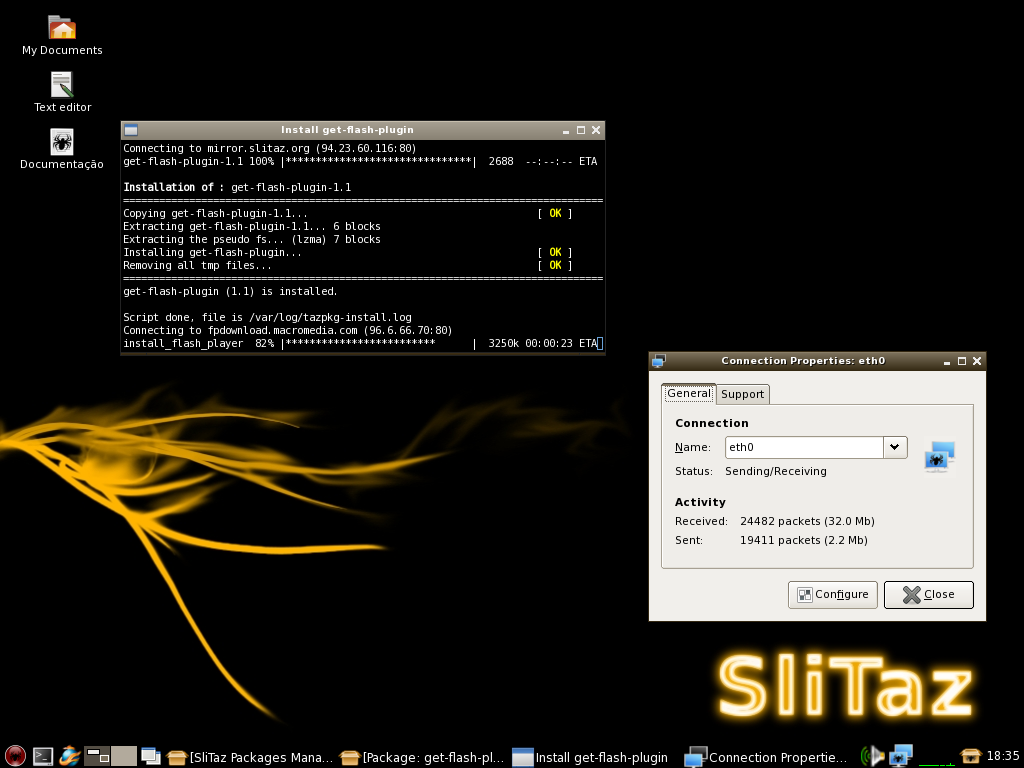Switch to the Support tab
The height and width of the screenshot is (768, 1024).
(x=743, y=394)
